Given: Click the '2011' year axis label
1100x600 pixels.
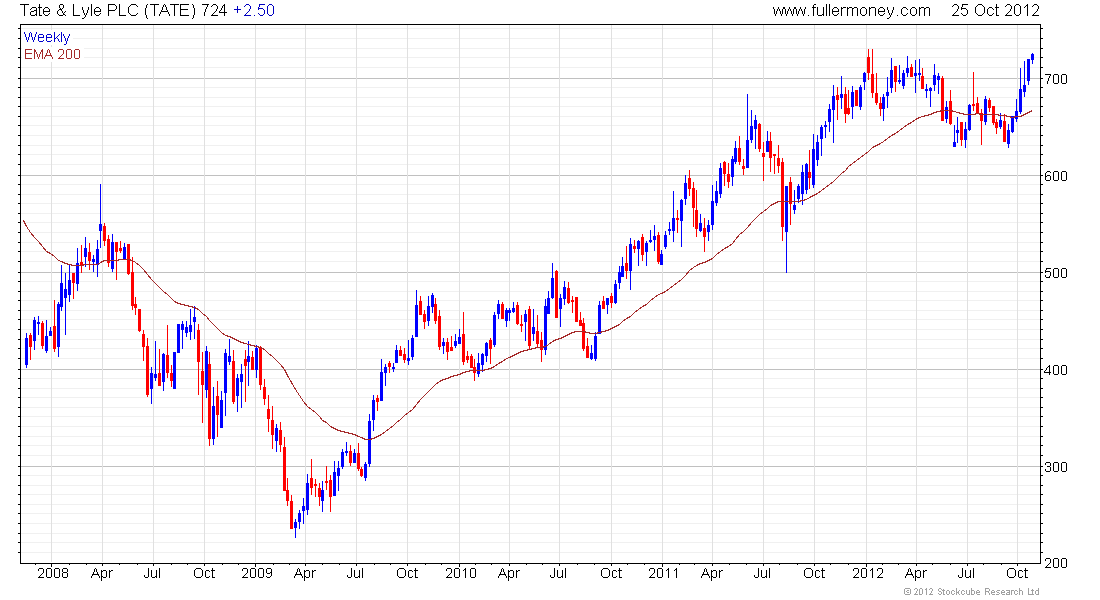Looking at the screenshot, I should (x=664, y=573).
